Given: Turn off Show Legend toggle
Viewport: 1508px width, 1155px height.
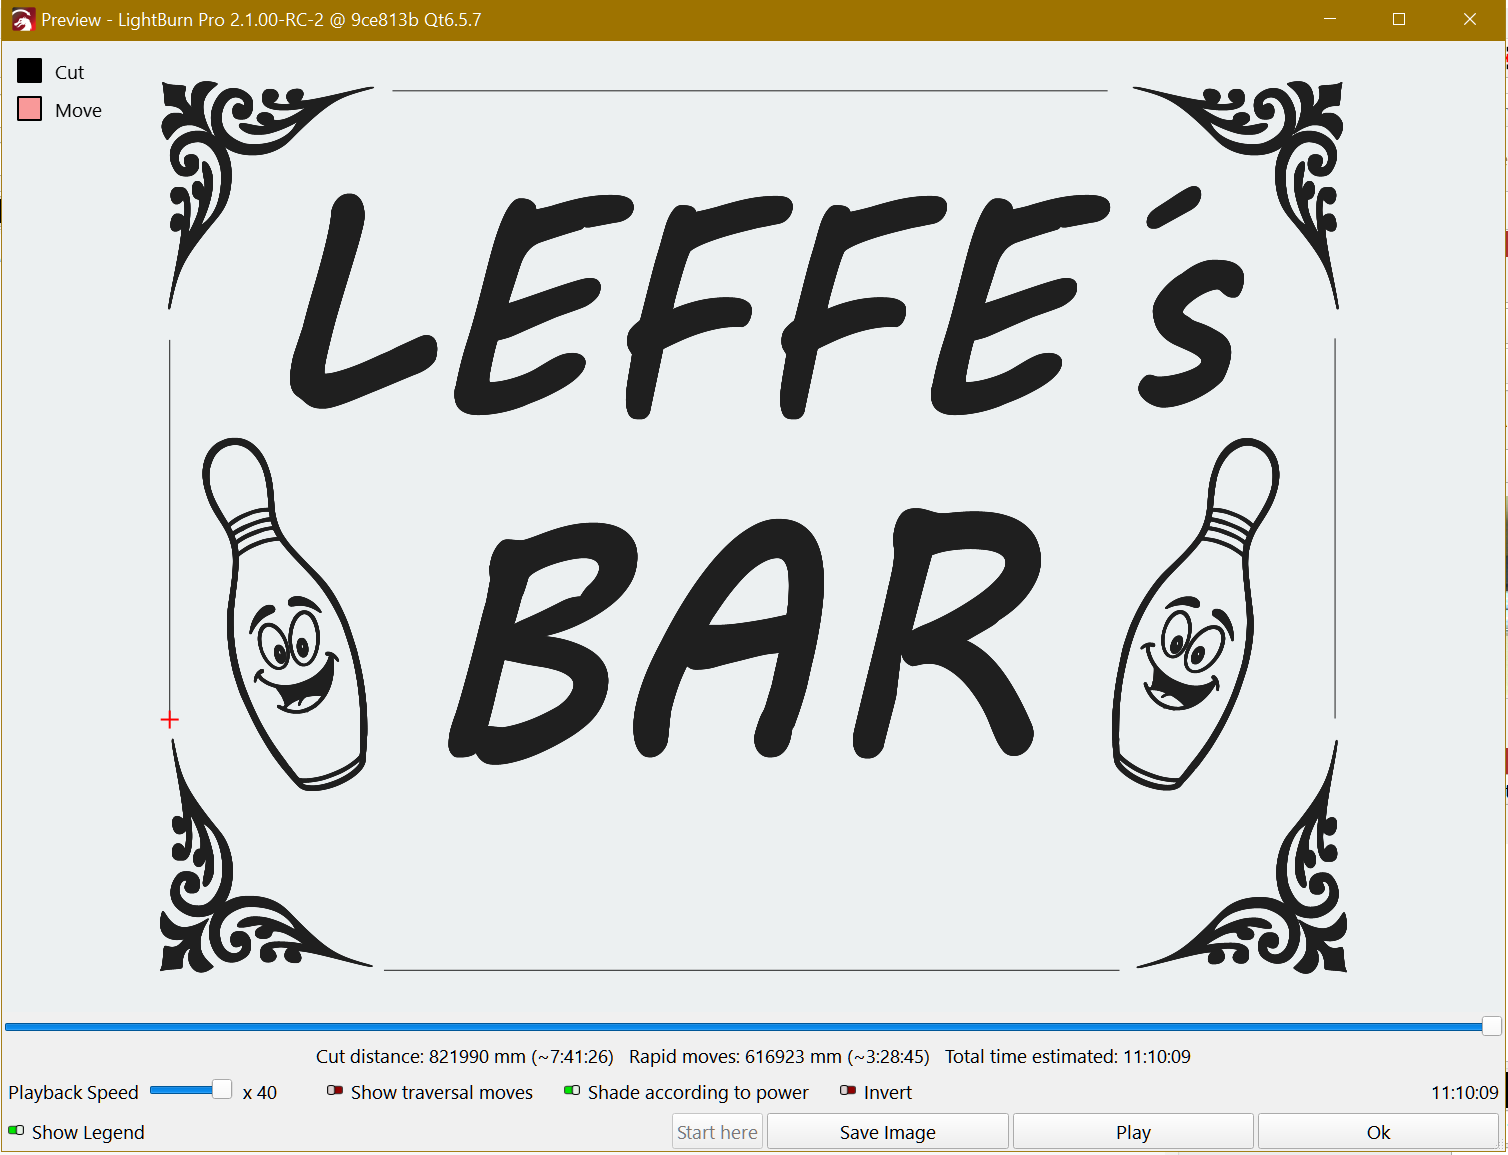Looking at the screenshot, I should 16,1131.
